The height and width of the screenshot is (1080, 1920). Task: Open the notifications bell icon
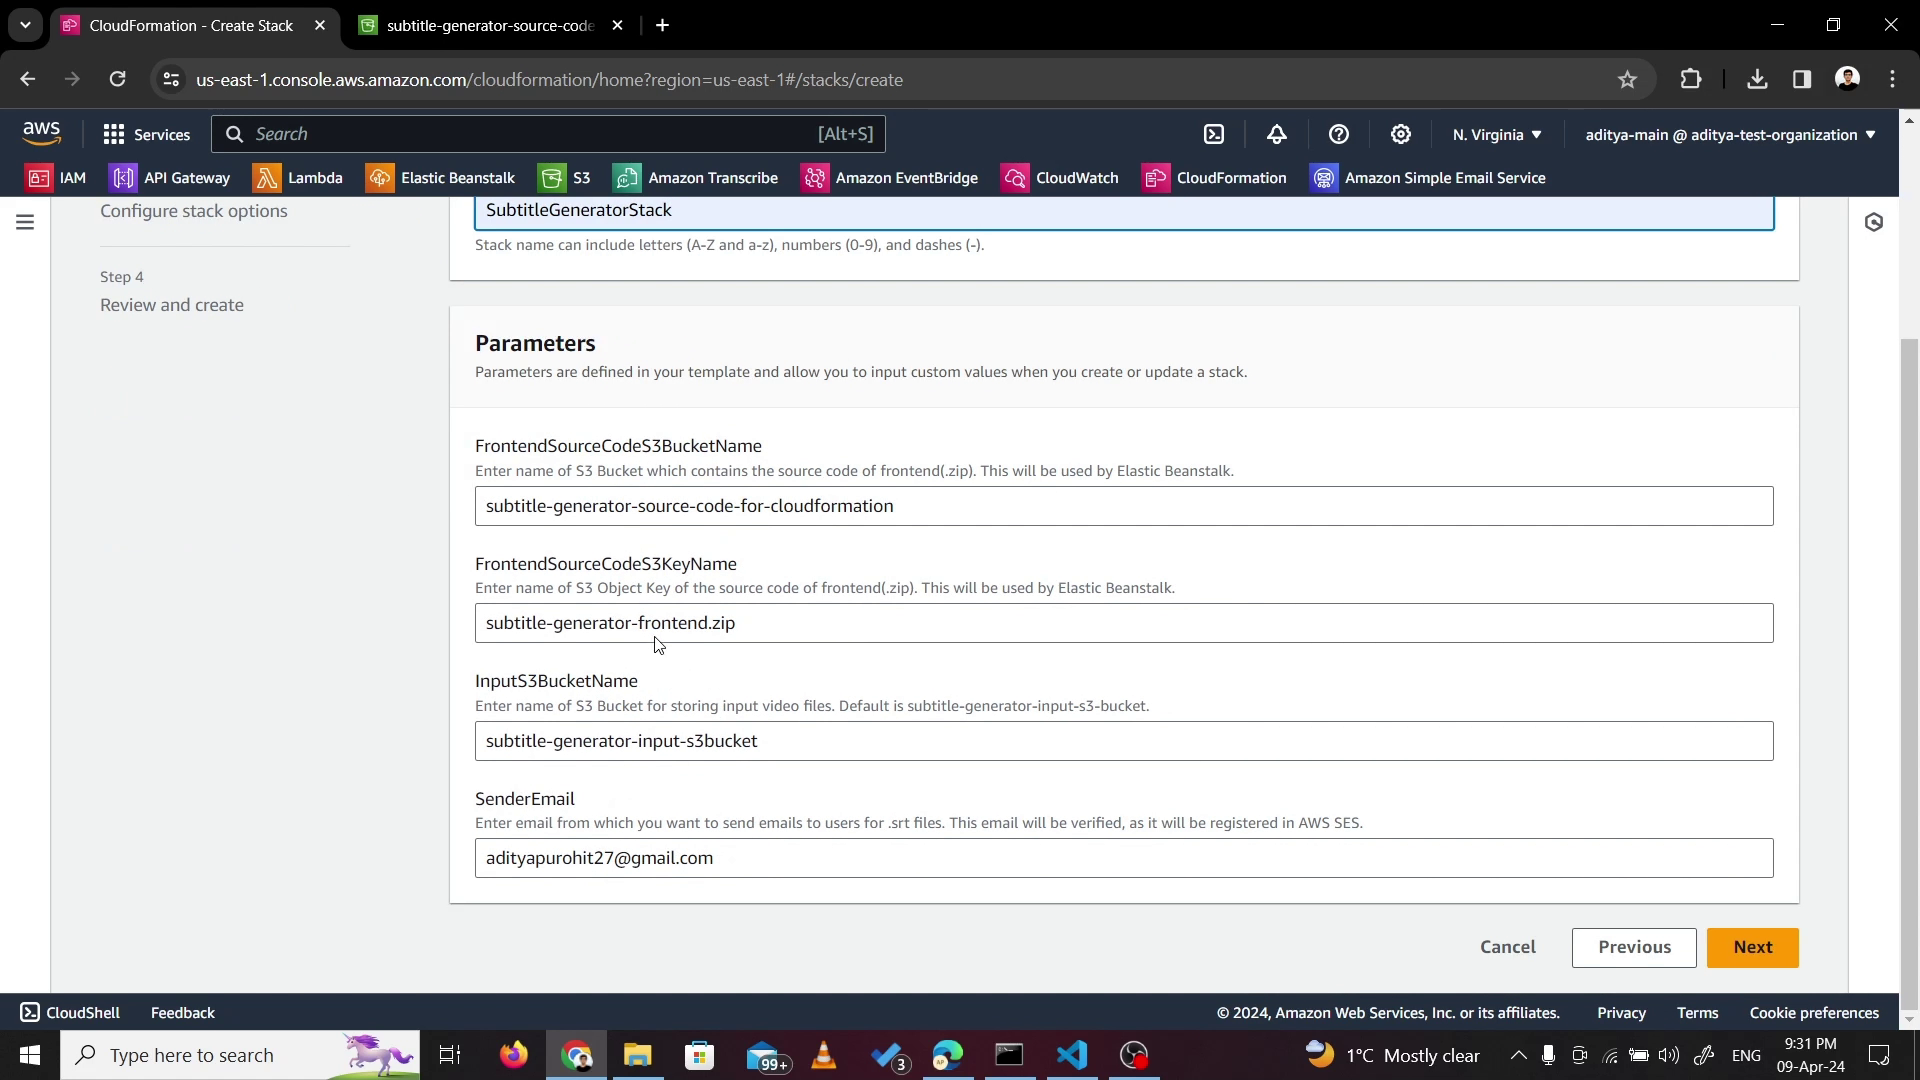(1277, 134)
